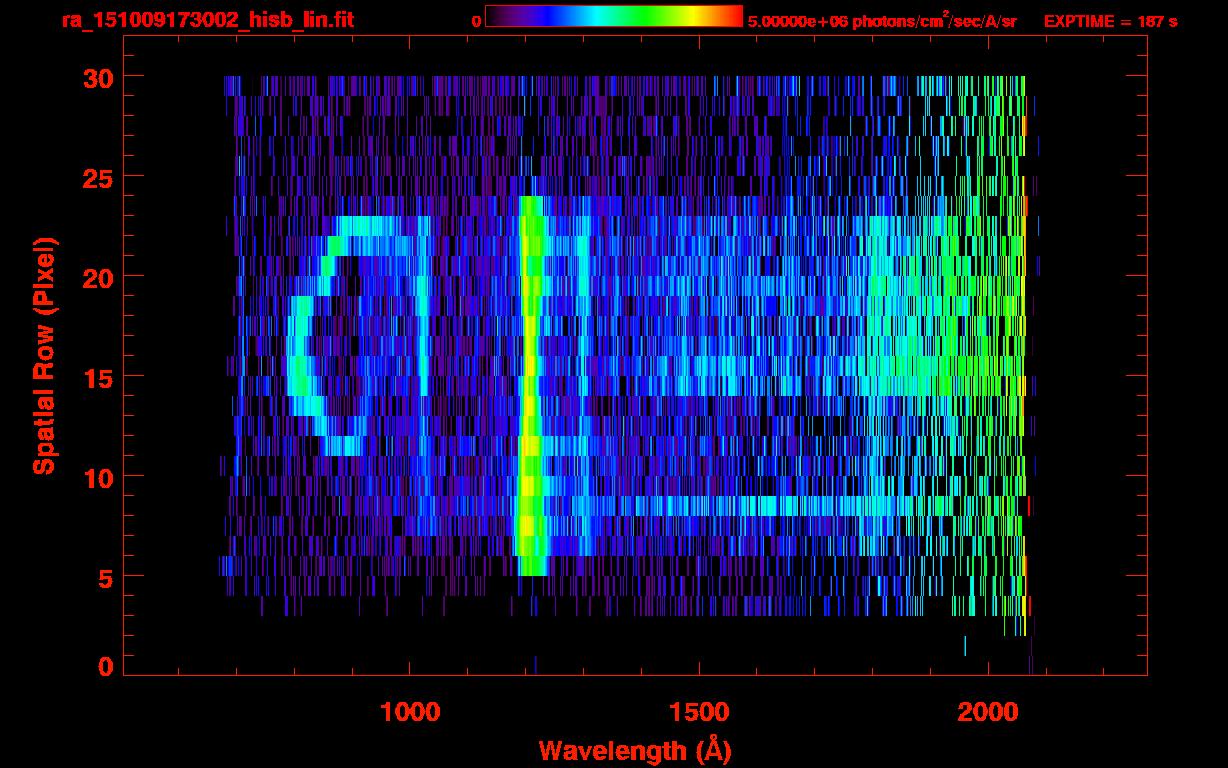1228x768 pixels.
Task: Click the Spatial Row (Pixel) axis title
Action: (43, 355)
